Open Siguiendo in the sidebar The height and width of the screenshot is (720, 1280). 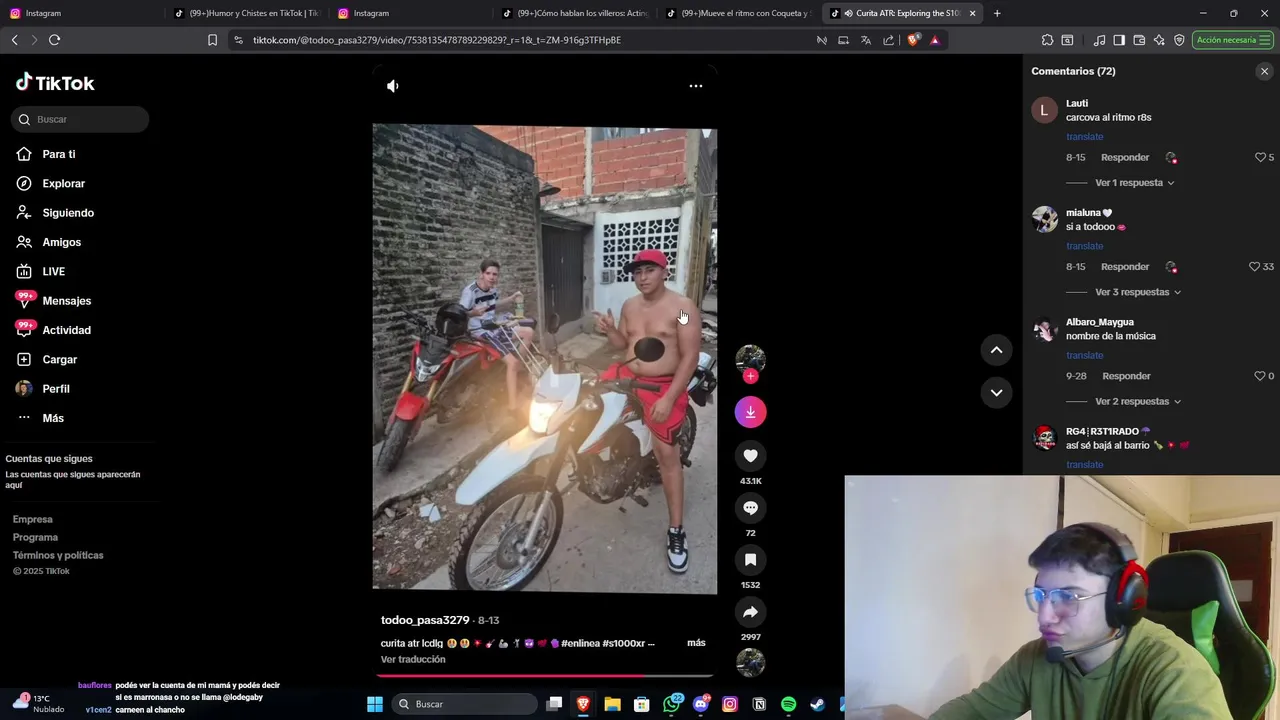68,213
